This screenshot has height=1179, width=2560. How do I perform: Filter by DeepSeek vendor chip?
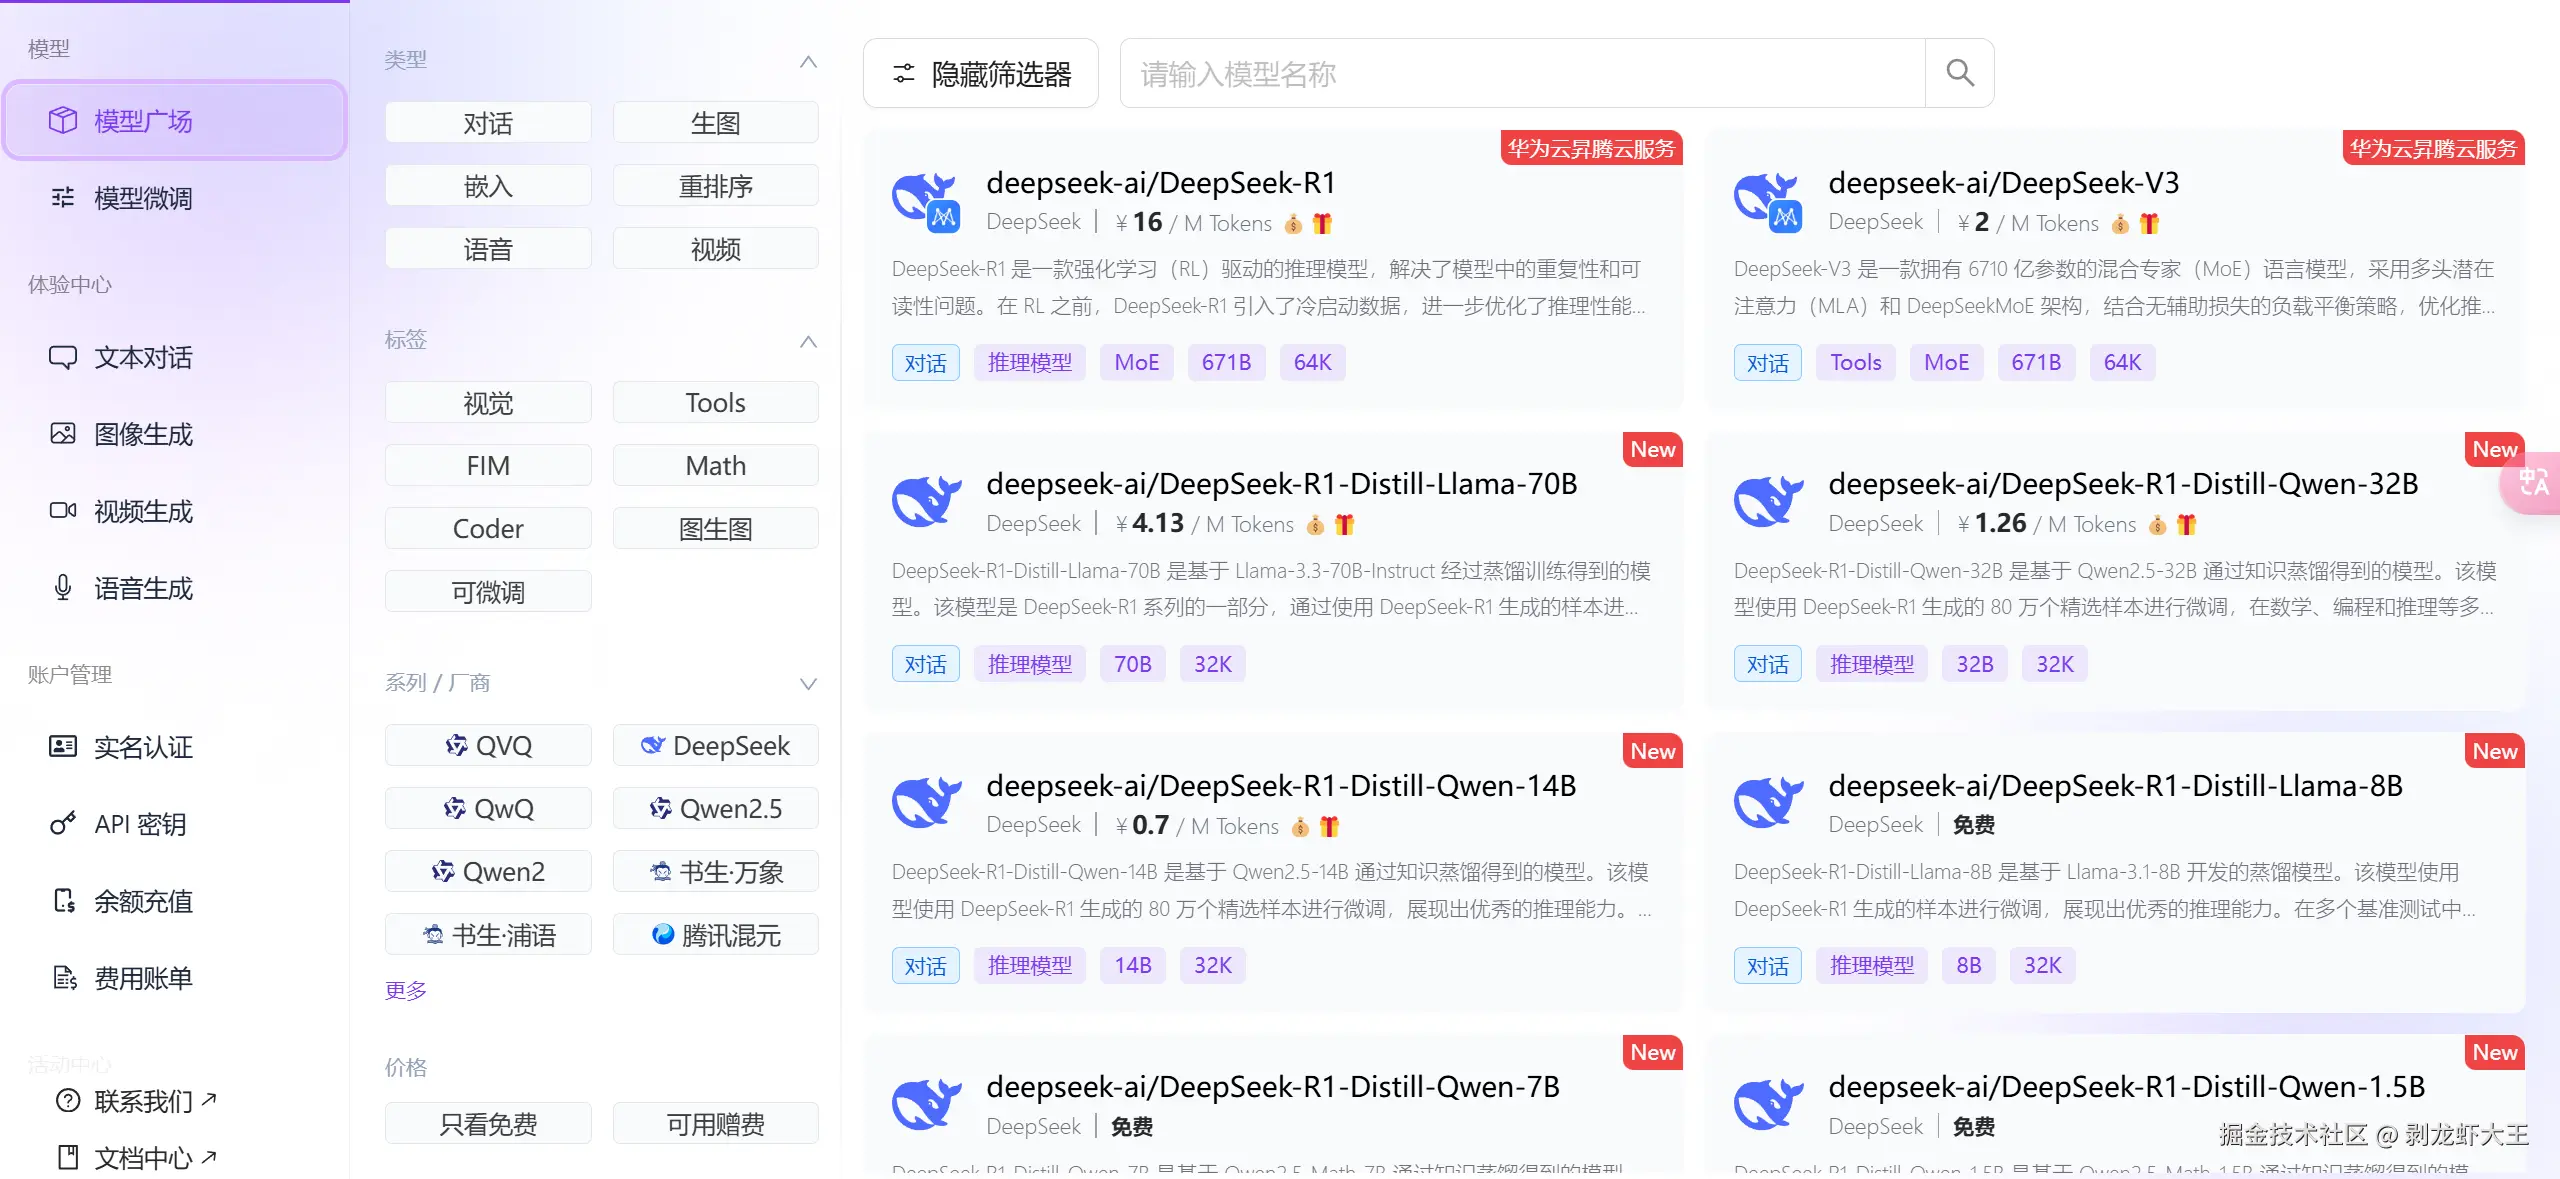pos(715,746)
